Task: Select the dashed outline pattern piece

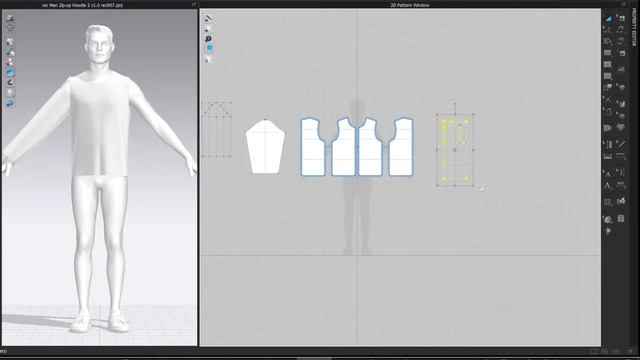Action: point(217,129)
